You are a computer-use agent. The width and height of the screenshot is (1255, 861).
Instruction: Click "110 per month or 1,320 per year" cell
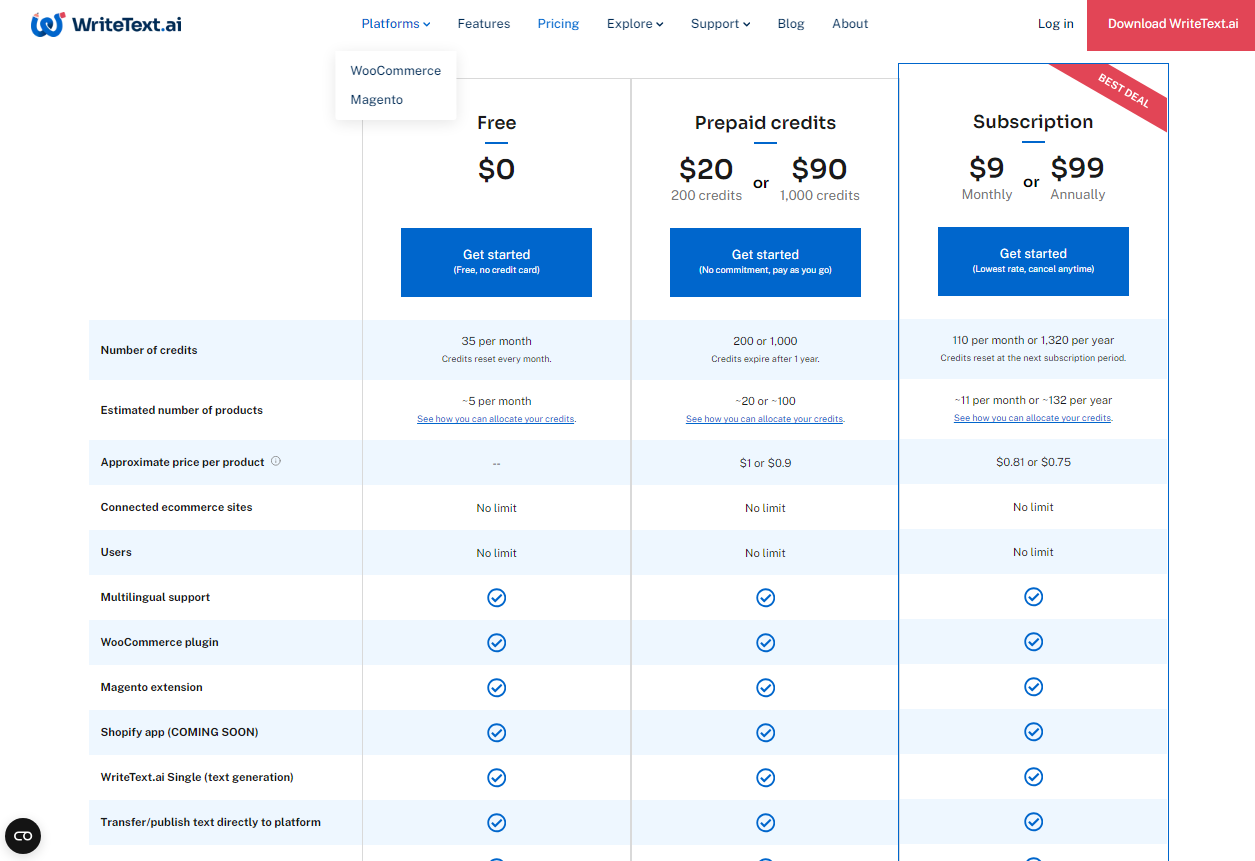[1033, 341]
